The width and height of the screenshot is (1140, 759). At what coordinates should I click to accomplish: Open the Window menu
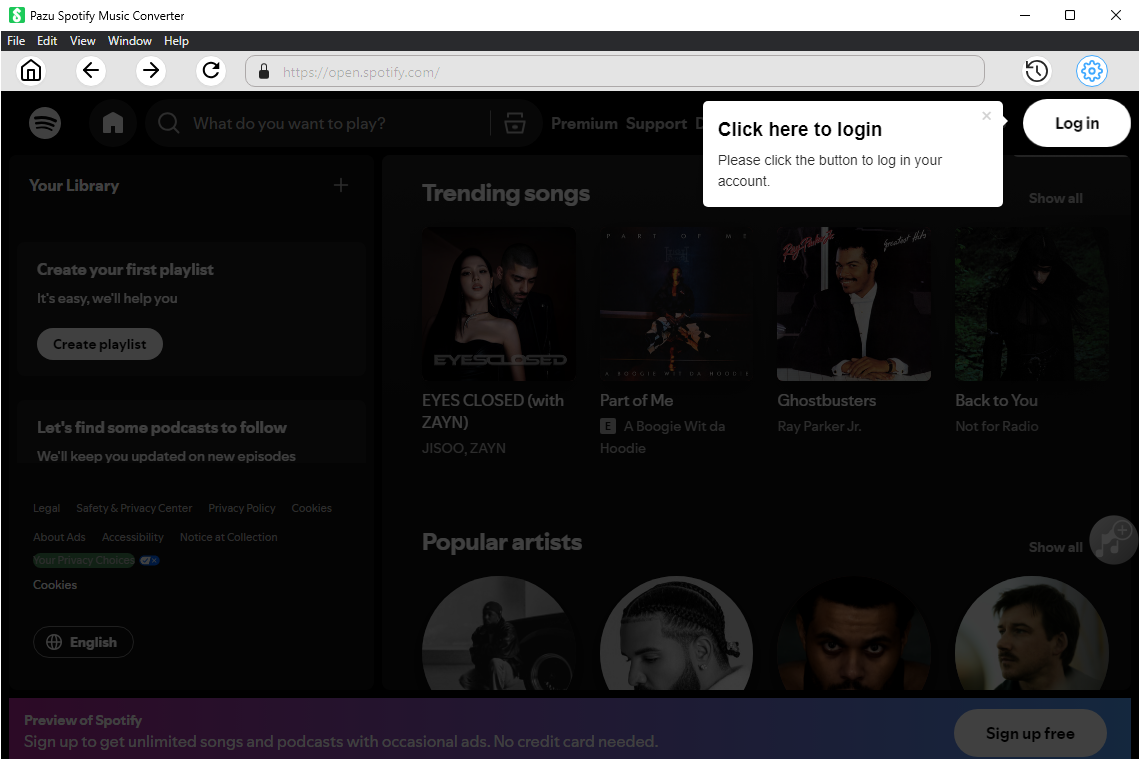[129, 41]
